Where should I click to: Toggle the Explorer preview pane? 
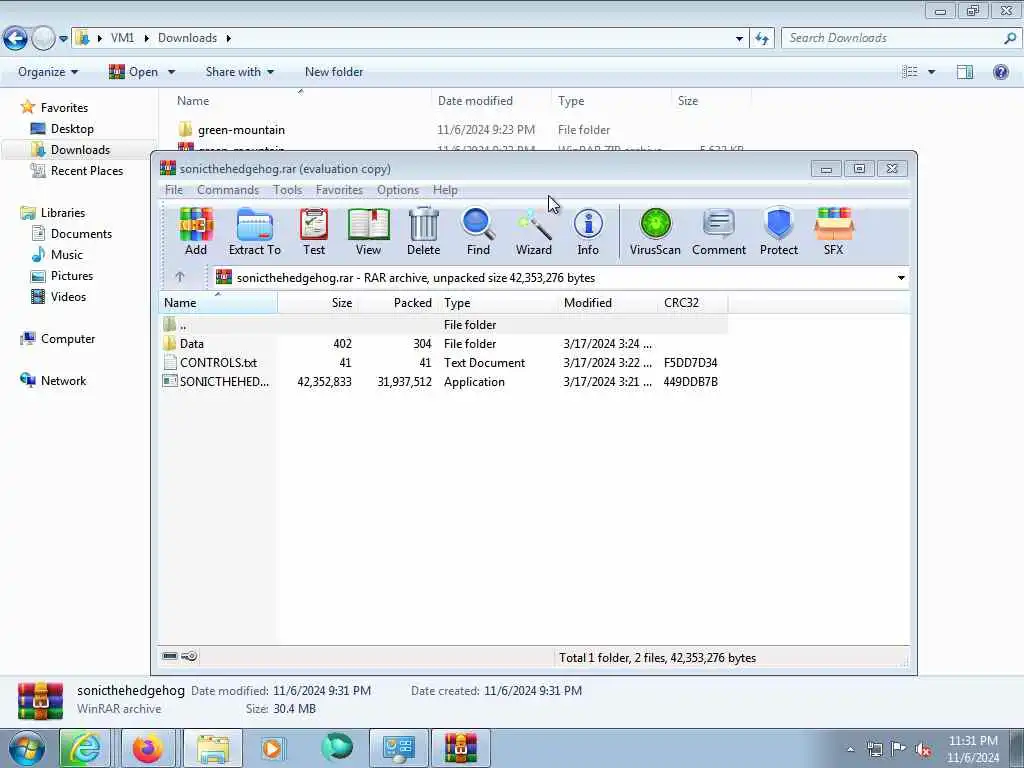(x=965, y=72)
